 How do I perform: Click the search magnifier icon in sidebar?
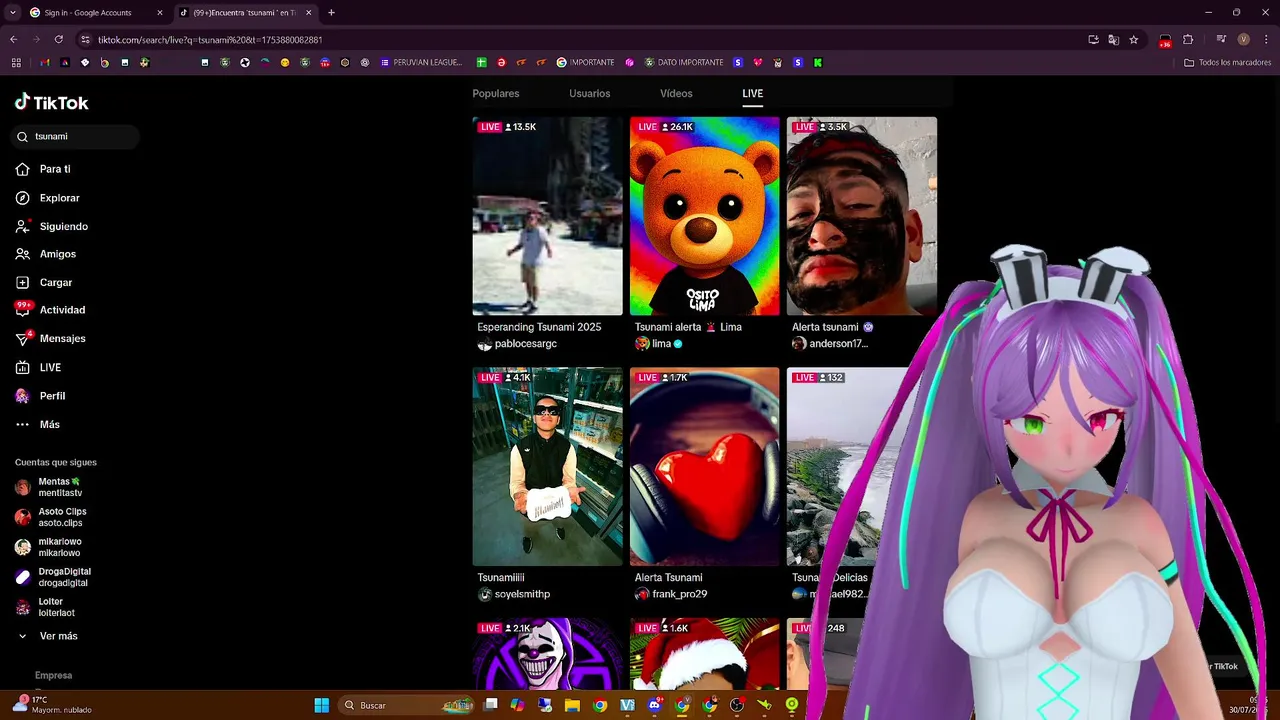[x=22, y=136]
